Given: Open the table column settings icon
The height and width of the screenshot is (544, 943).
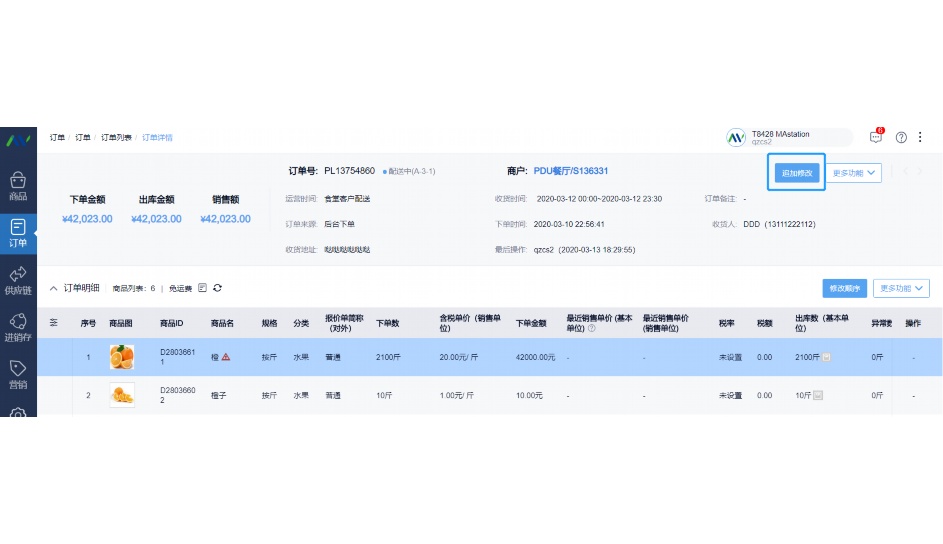Looking at the screenshot, I should 54,323.
